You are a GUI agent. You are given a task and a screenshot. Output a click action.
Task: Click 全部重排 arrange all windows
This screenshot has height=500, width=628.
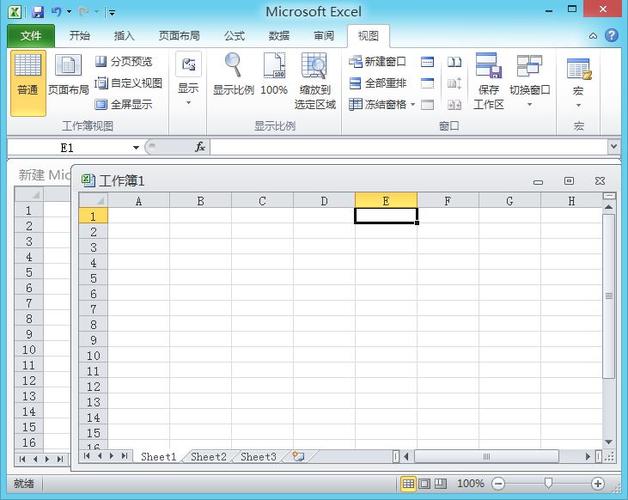click(x=377, y=83)
